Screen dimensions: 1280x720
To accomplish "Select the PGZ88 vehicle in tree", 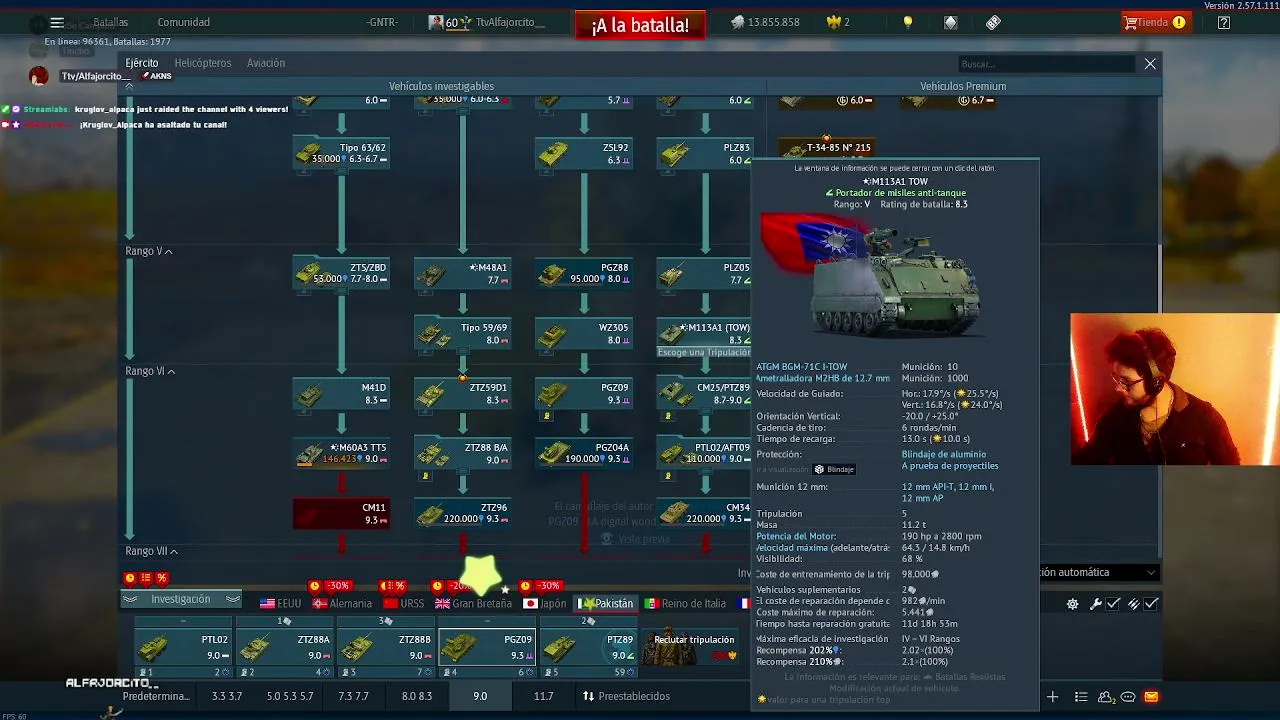I will [x=584, y=273].
